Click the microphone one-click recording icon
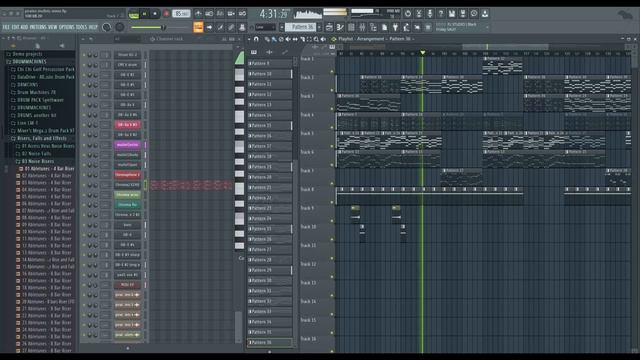640x360 pixels. [430, 14]
